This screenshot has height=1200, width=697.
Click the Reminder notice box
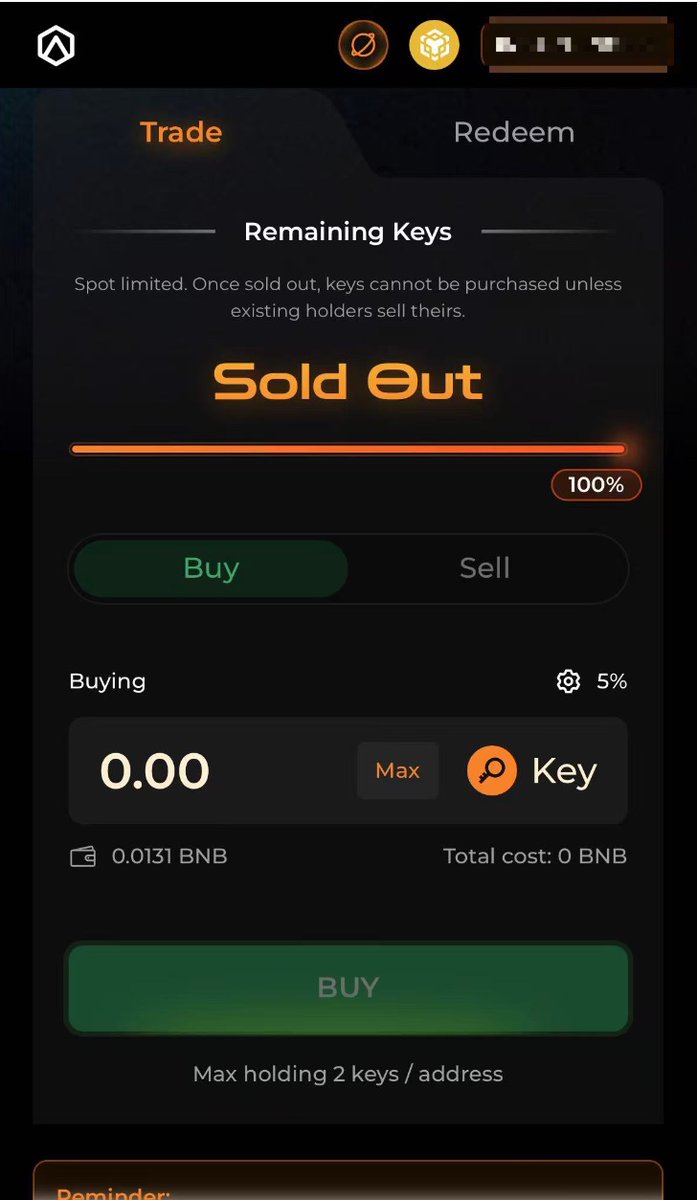click(348, 1181)
